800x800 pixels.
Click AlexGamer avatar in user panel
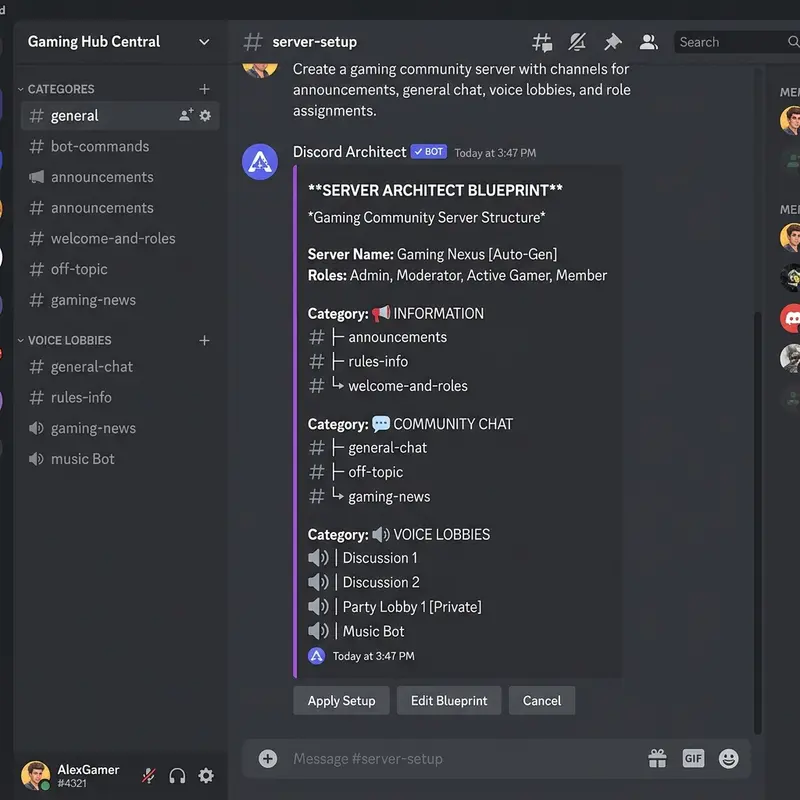pyautogui.click(x=36, y=776)
